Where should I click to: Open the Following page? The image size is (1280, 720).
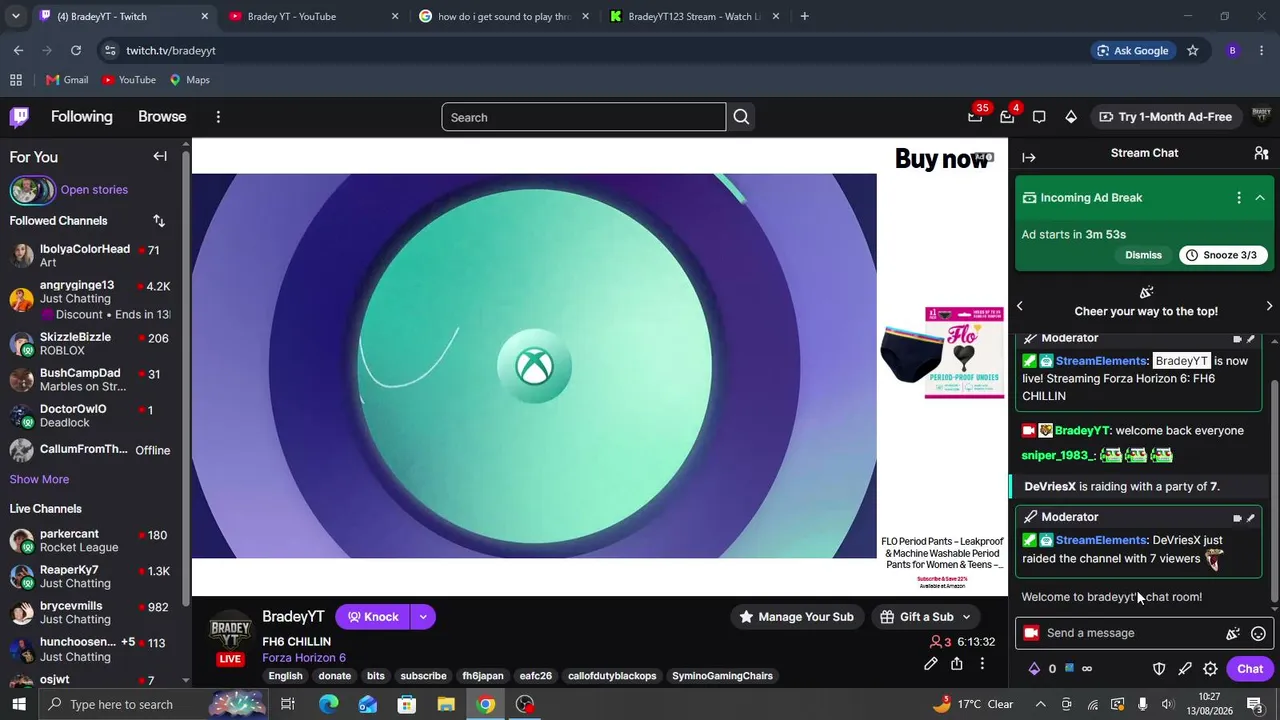pos(82,117)
